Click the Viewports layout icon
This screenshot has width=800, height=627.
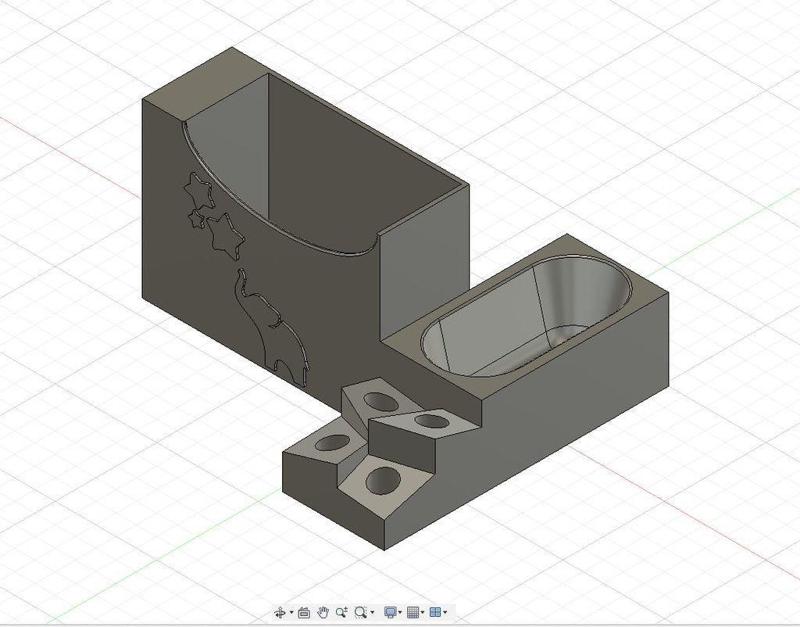435,612
